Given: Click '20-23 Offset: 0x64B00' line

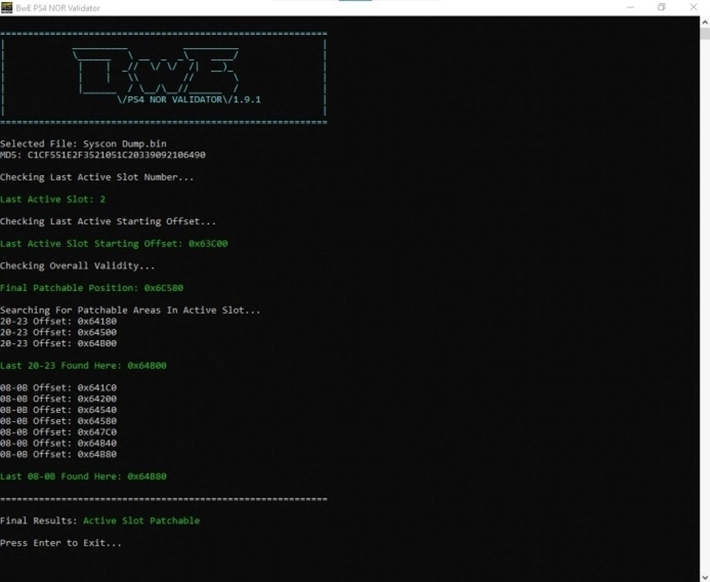Looking at the screenshot, I should tap(58, 343).
